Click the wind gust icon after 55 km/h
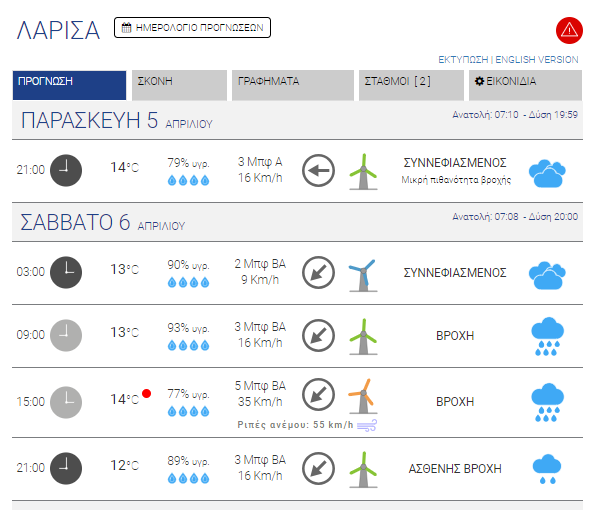The image size is (600, 510). coord(367,425)
